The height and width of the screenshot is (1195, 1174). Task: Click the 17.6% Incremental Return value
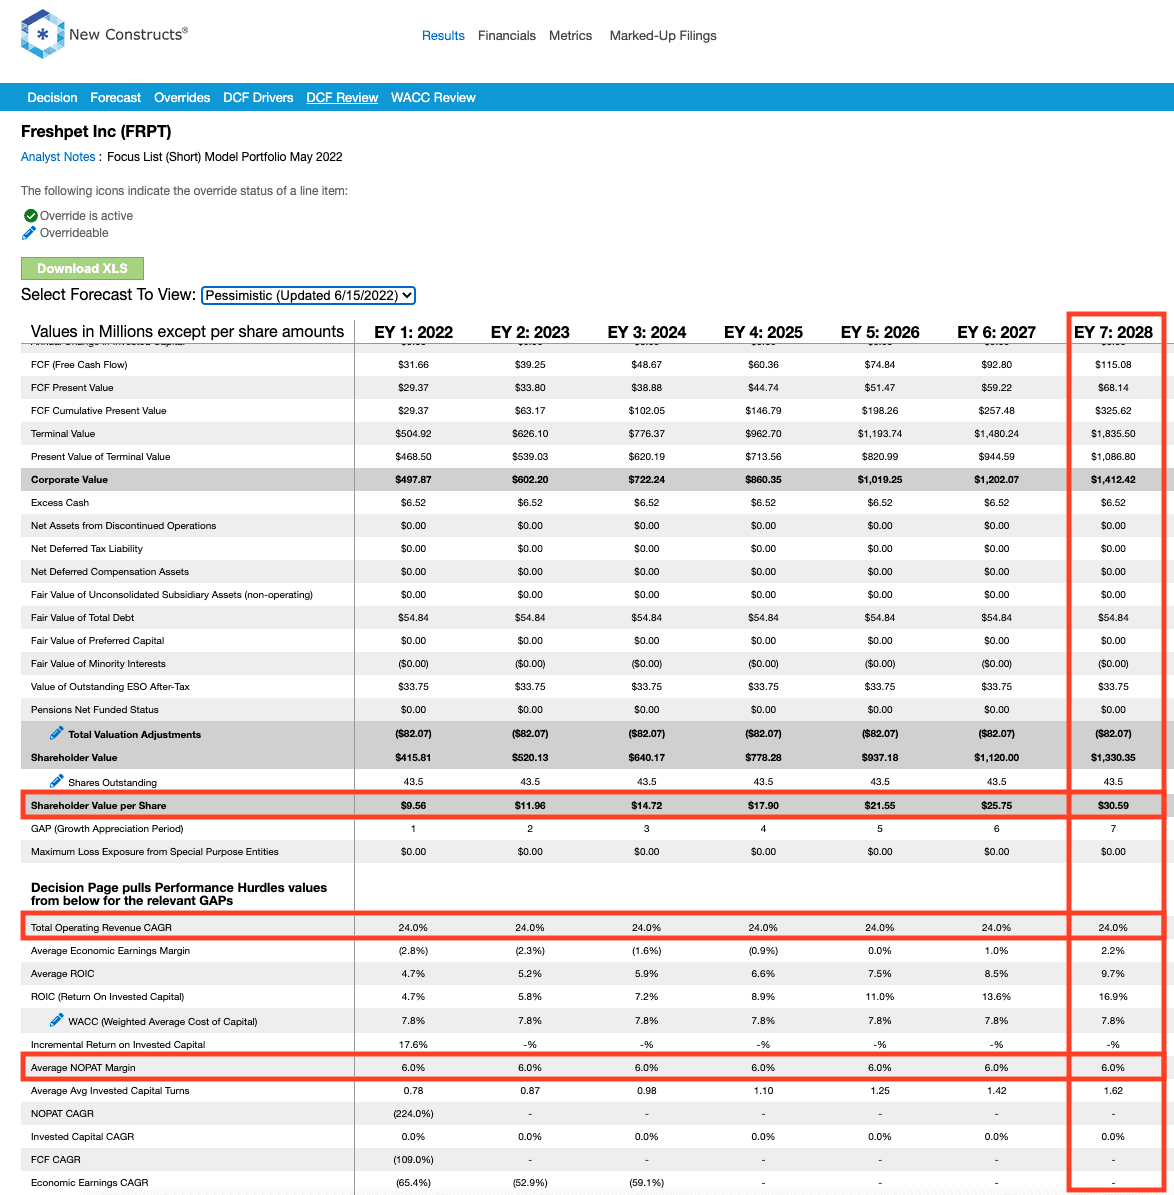(x=413, y=1045)
